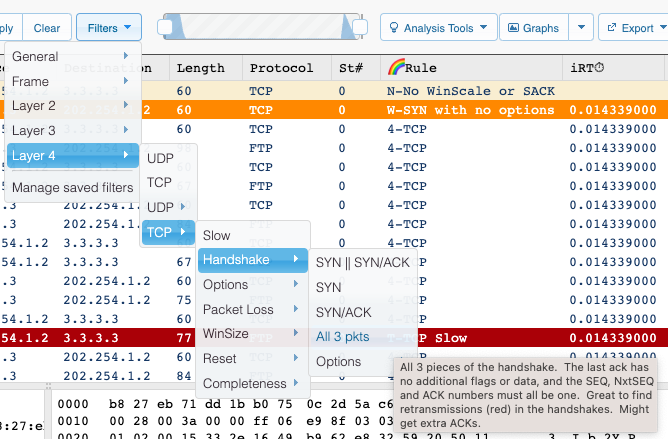This screenshot has width=668, height=439.
Task: Open the Analysis Tools dropdown
Action: pyautogui.click(x=438, y=28)
